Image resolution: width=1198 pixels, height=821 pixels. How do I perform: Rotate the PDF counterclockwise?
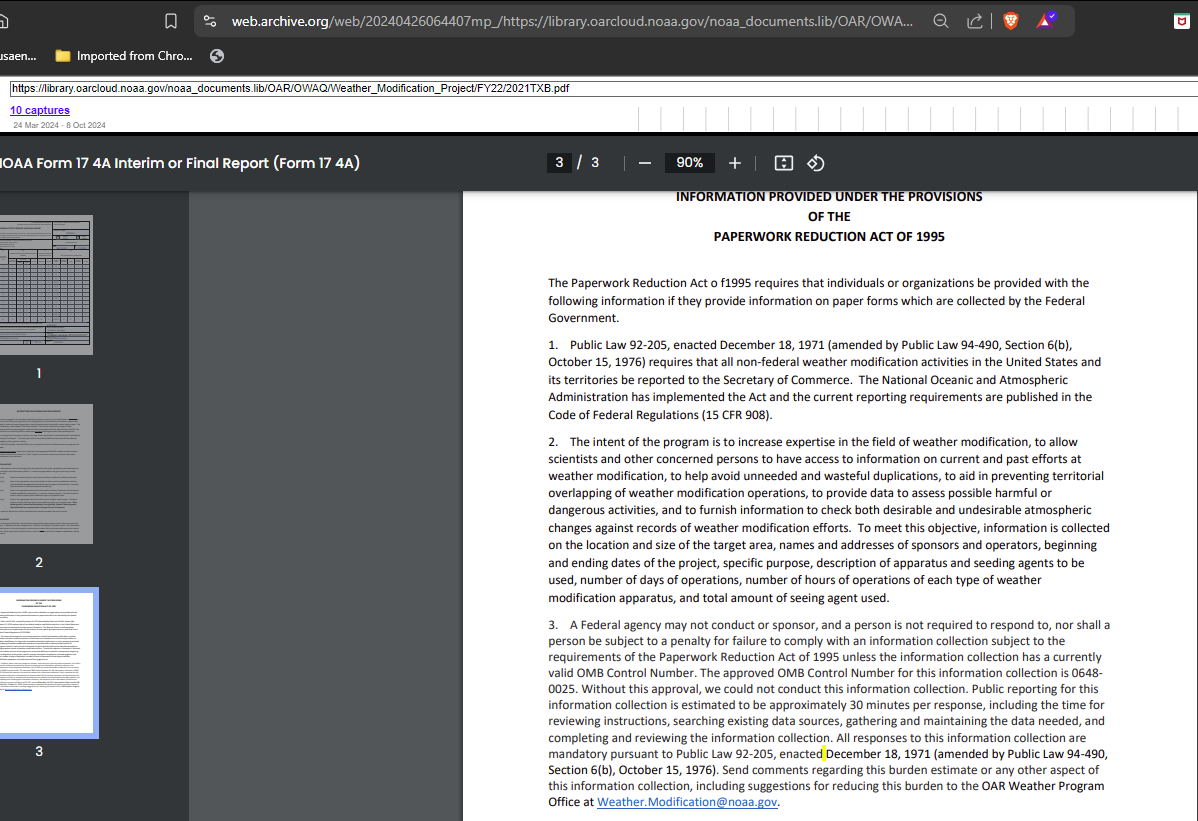[815, 163]
